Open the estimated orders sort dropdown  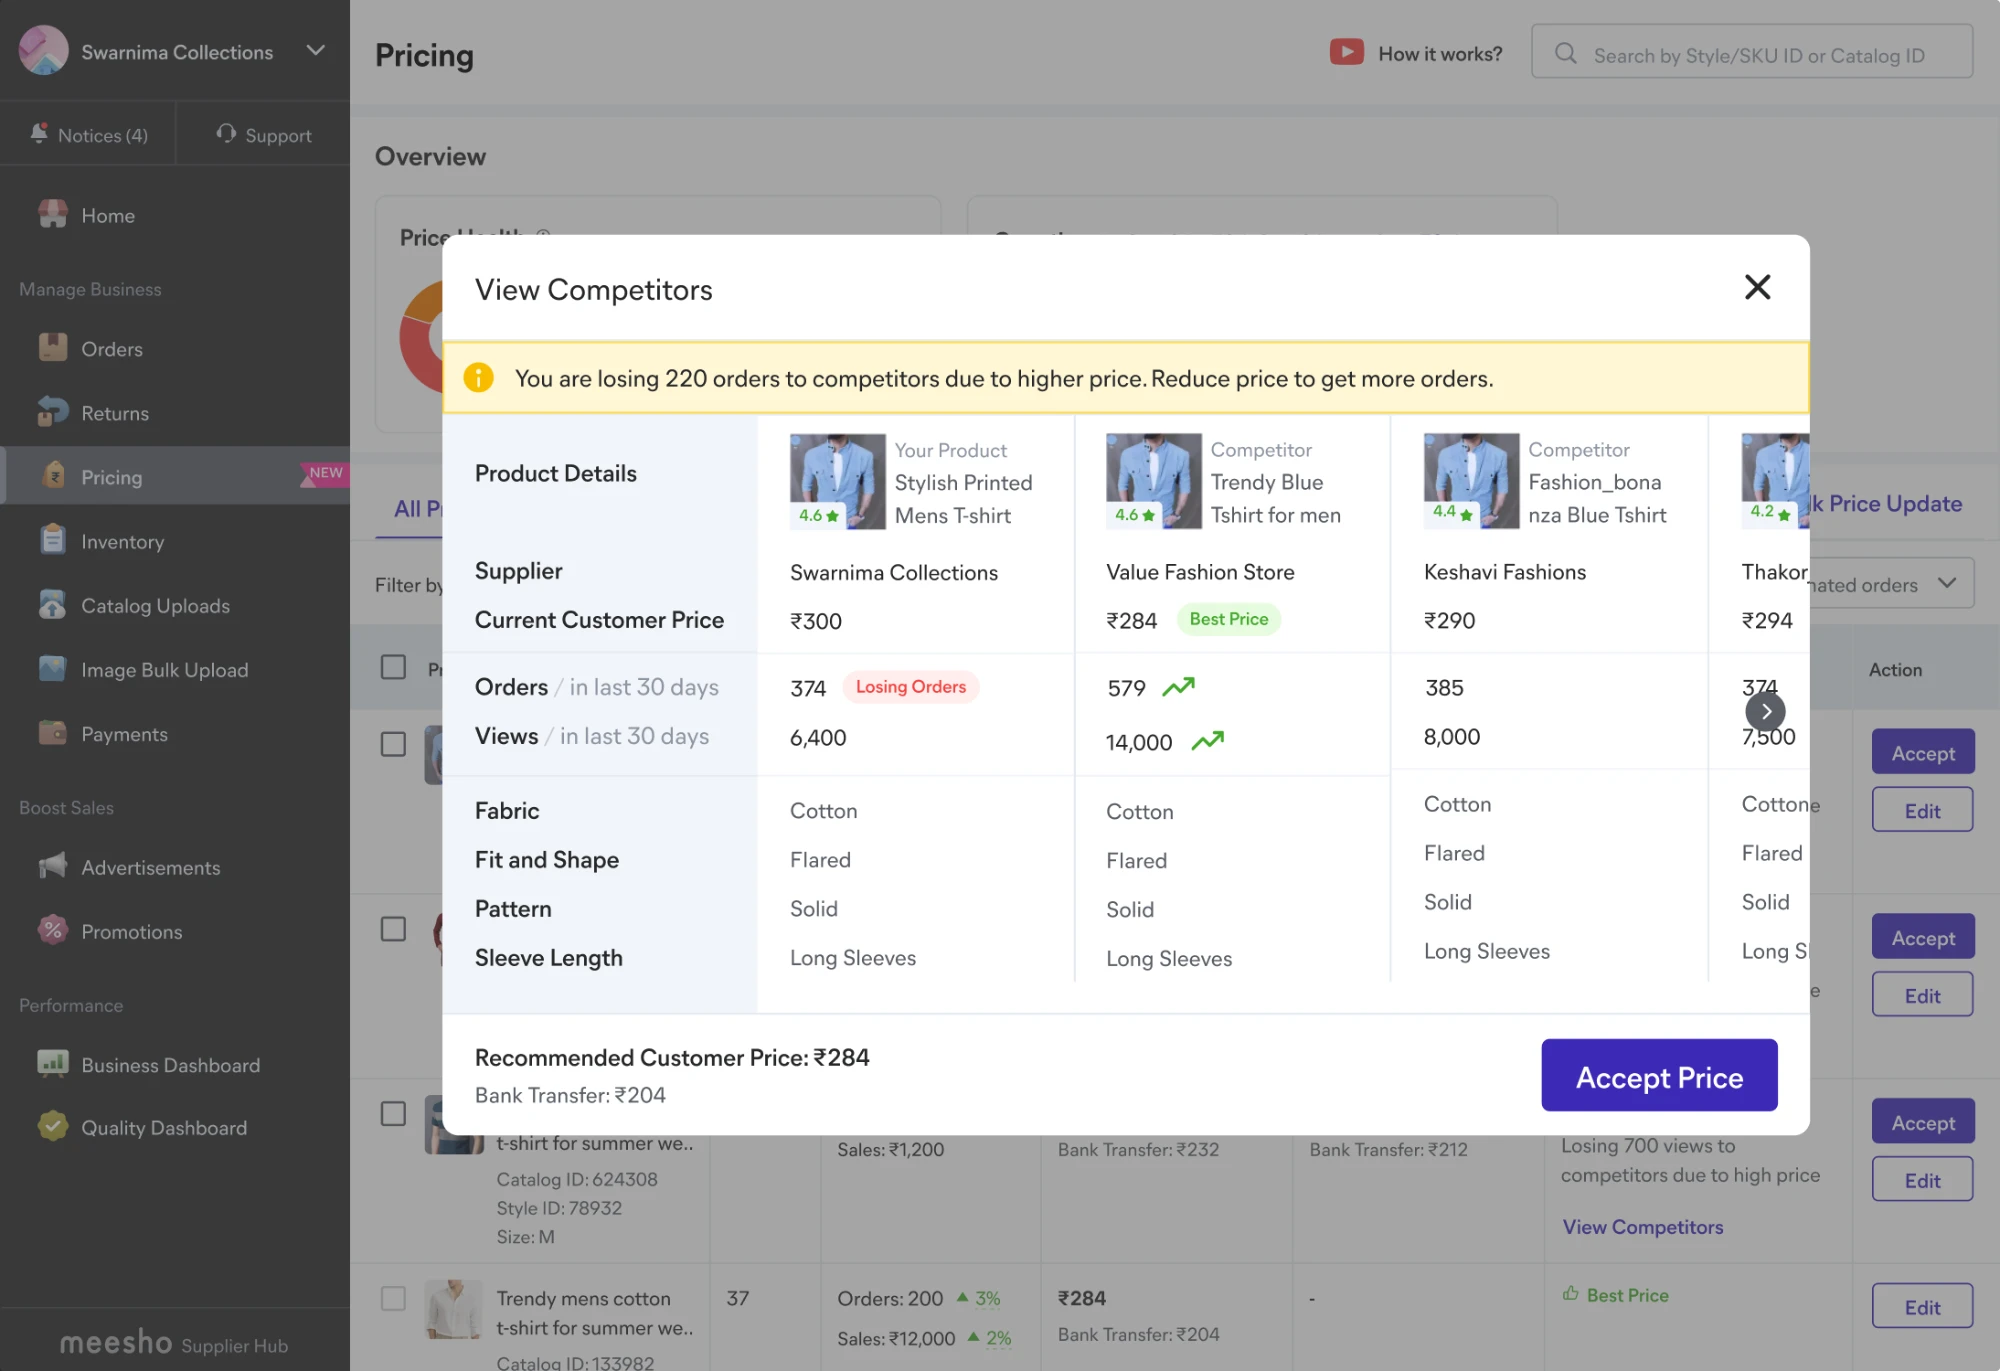click(x=1890, y=583)
